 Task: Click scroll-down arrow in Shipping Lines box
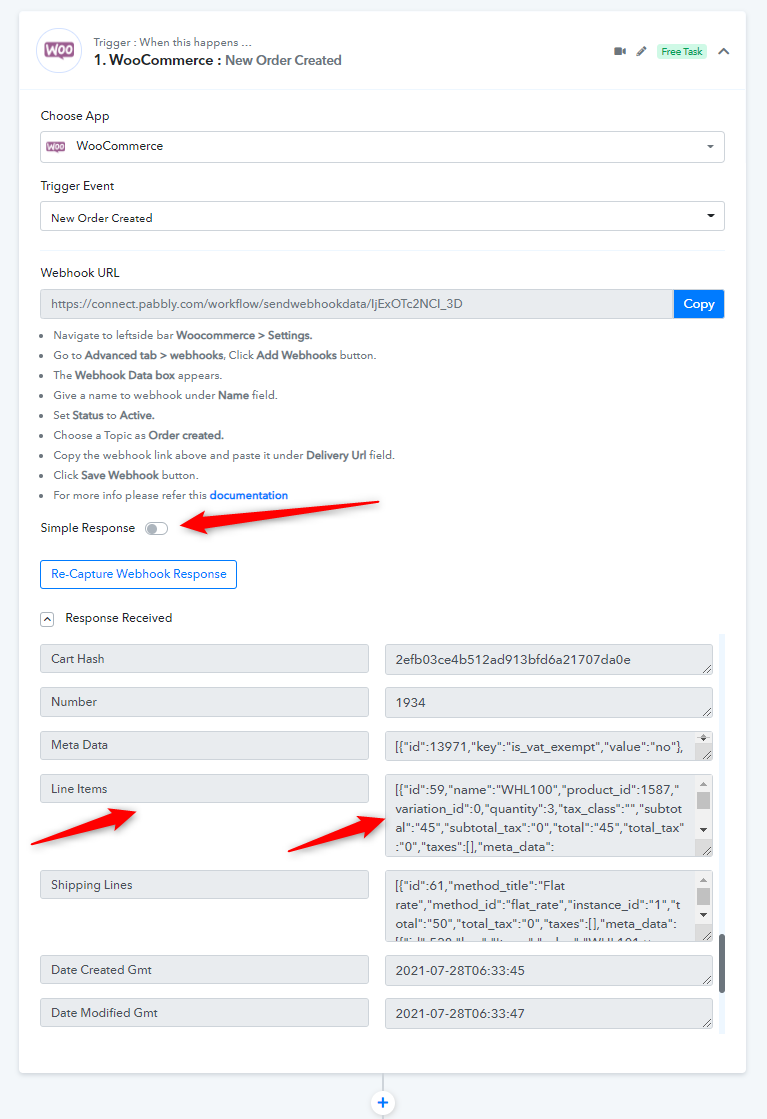click(703, 915)
